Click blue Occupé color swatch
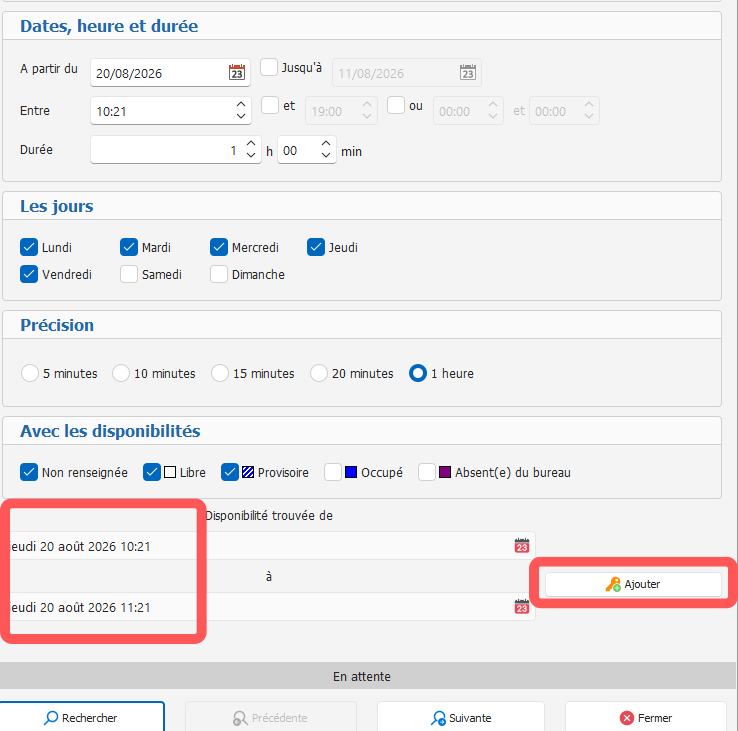738x731 pixels. click(351, 472)
